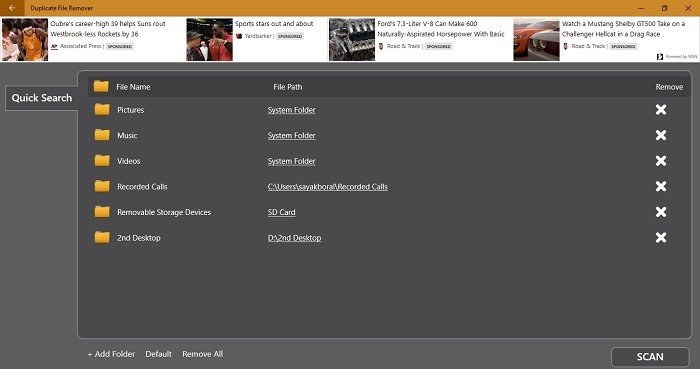Open the Sports stars ad thumbnail

pyautogui.click(x=209, y=39)
